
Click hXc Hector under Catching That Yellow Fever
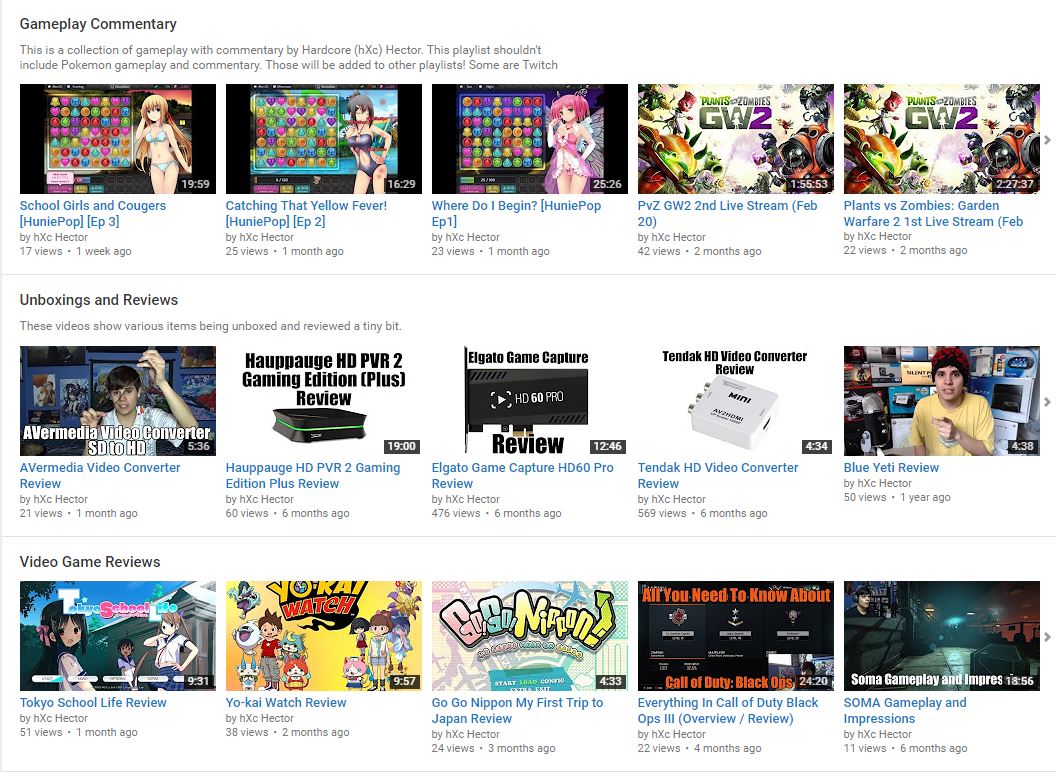pyautogui.click(x=267, y=237)
